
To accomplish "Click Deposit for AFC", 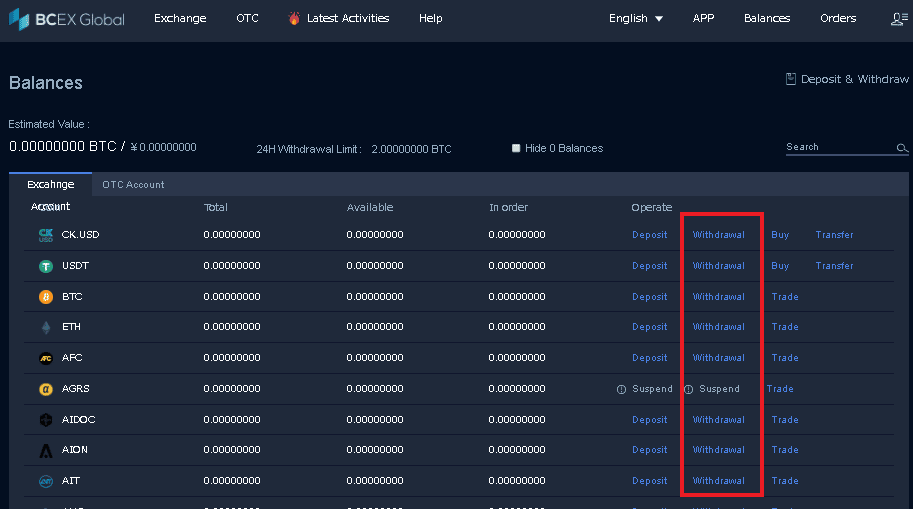I will (650, 358).
